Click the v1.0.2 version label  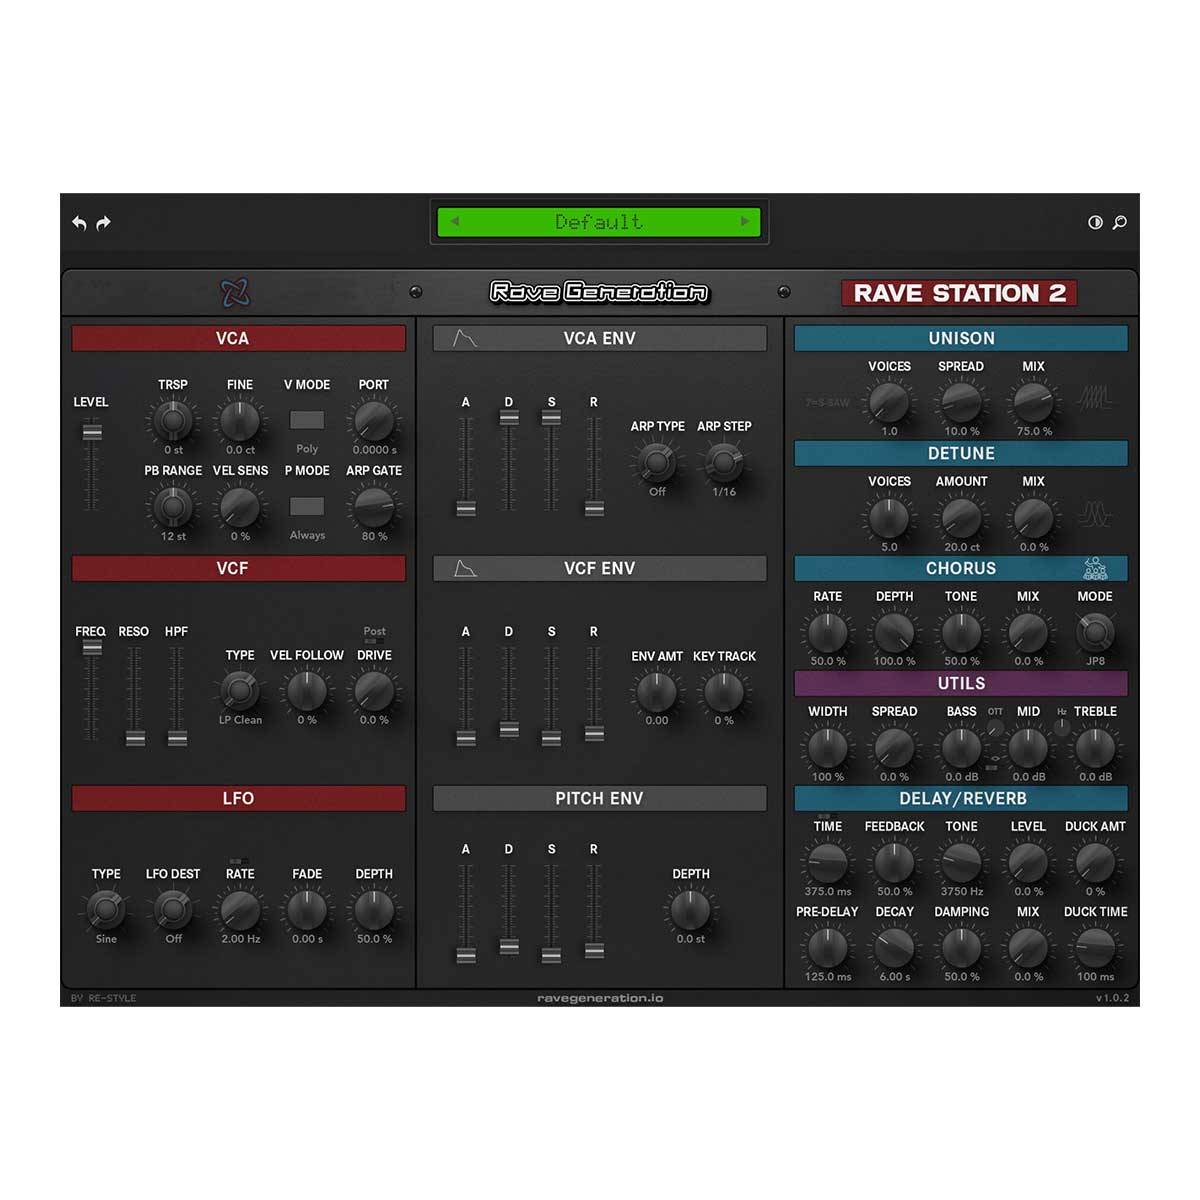point(1112,998)
